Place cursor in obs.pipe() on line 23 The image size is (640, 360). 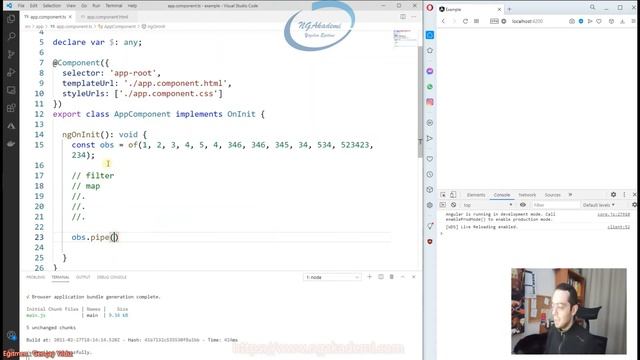pyautogui.click(x=114, y=237)
